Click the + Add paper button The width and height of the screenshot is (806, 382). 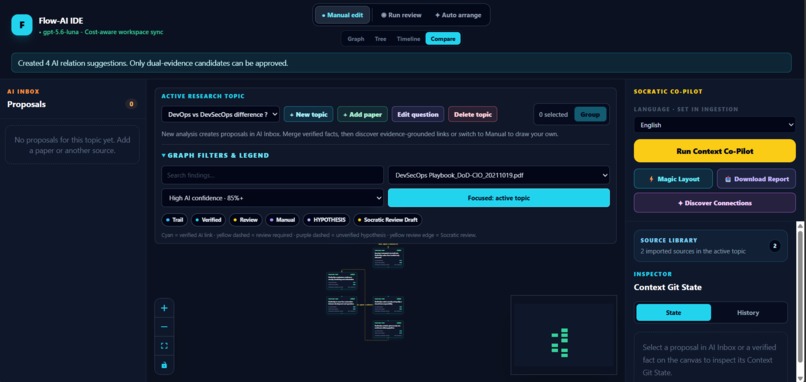[x=362, y=115]
